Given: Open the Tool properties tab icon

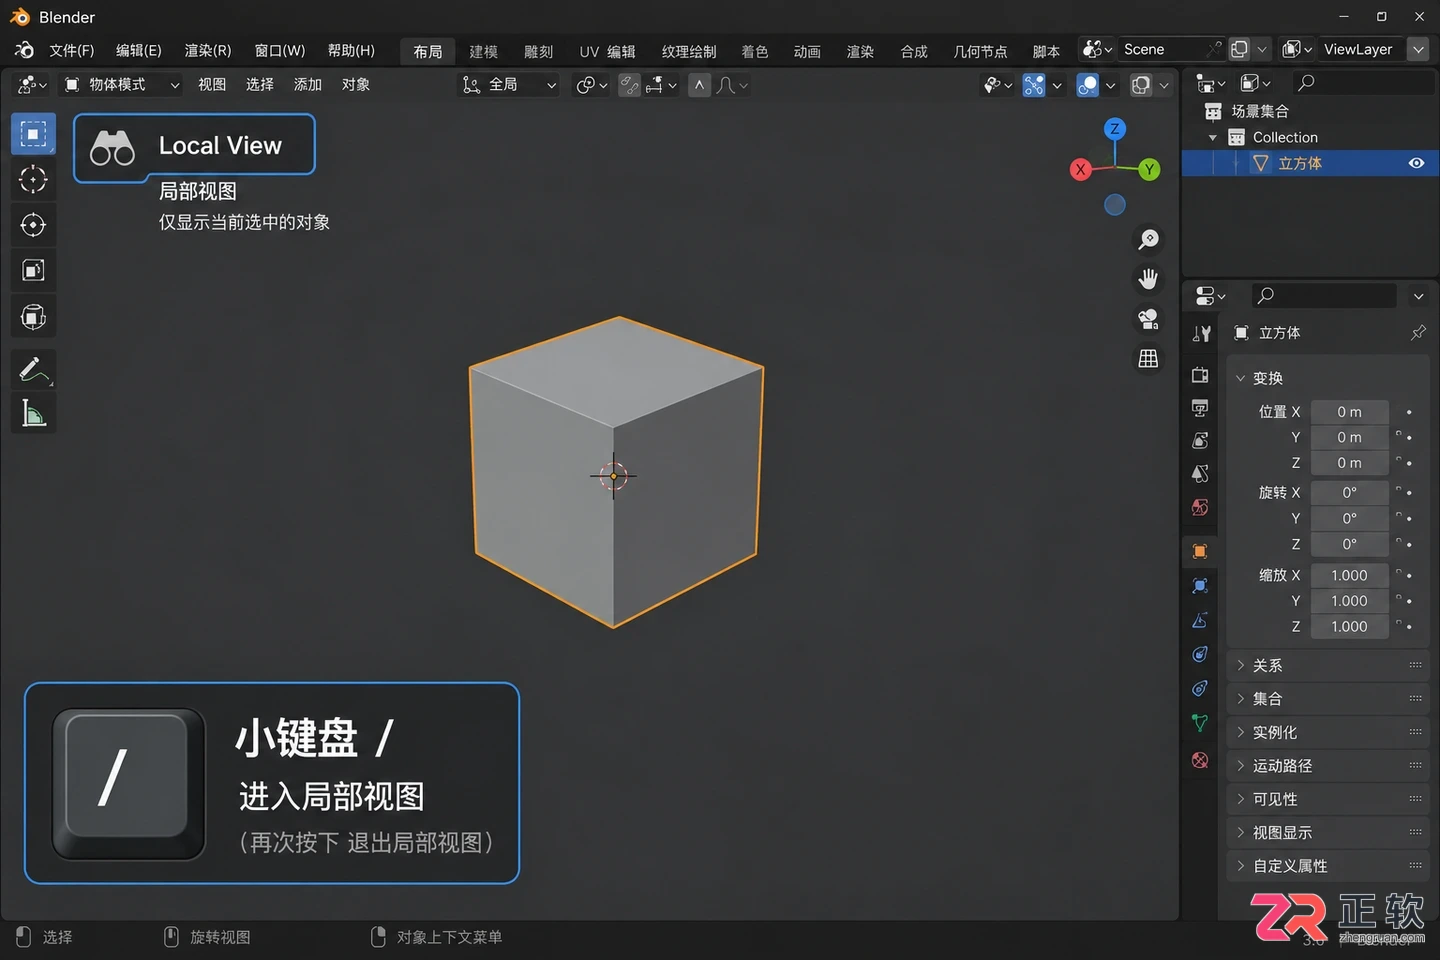Looking at the screenshot, I should point(1201,334).
